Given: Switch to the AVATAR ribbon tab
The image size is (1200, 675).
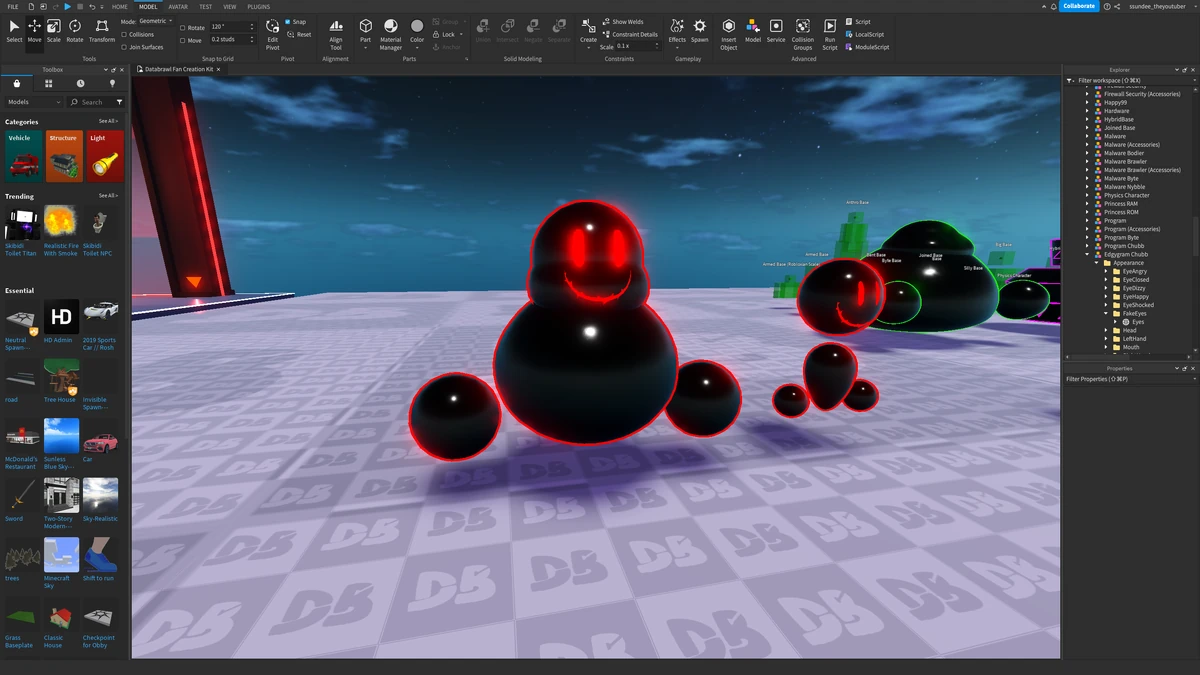Looking at the screenshot, I should [178, 7].
